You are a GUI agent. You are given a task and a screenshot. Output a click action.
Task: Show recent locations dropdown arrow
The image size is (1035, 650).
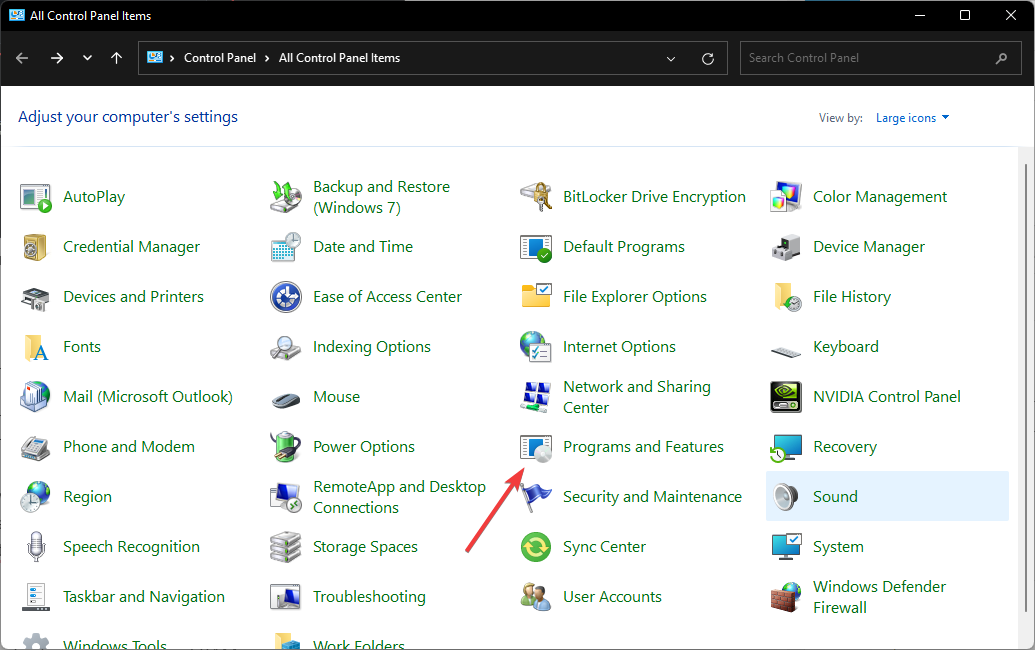tap(87, 58)
